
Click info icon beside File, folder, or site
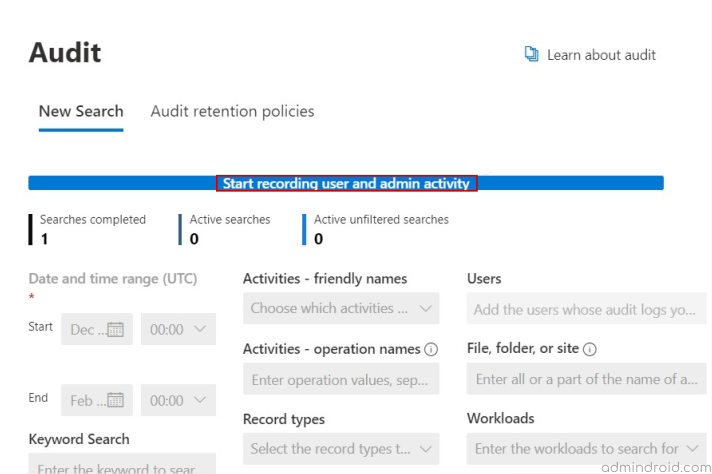click(589, 349)
